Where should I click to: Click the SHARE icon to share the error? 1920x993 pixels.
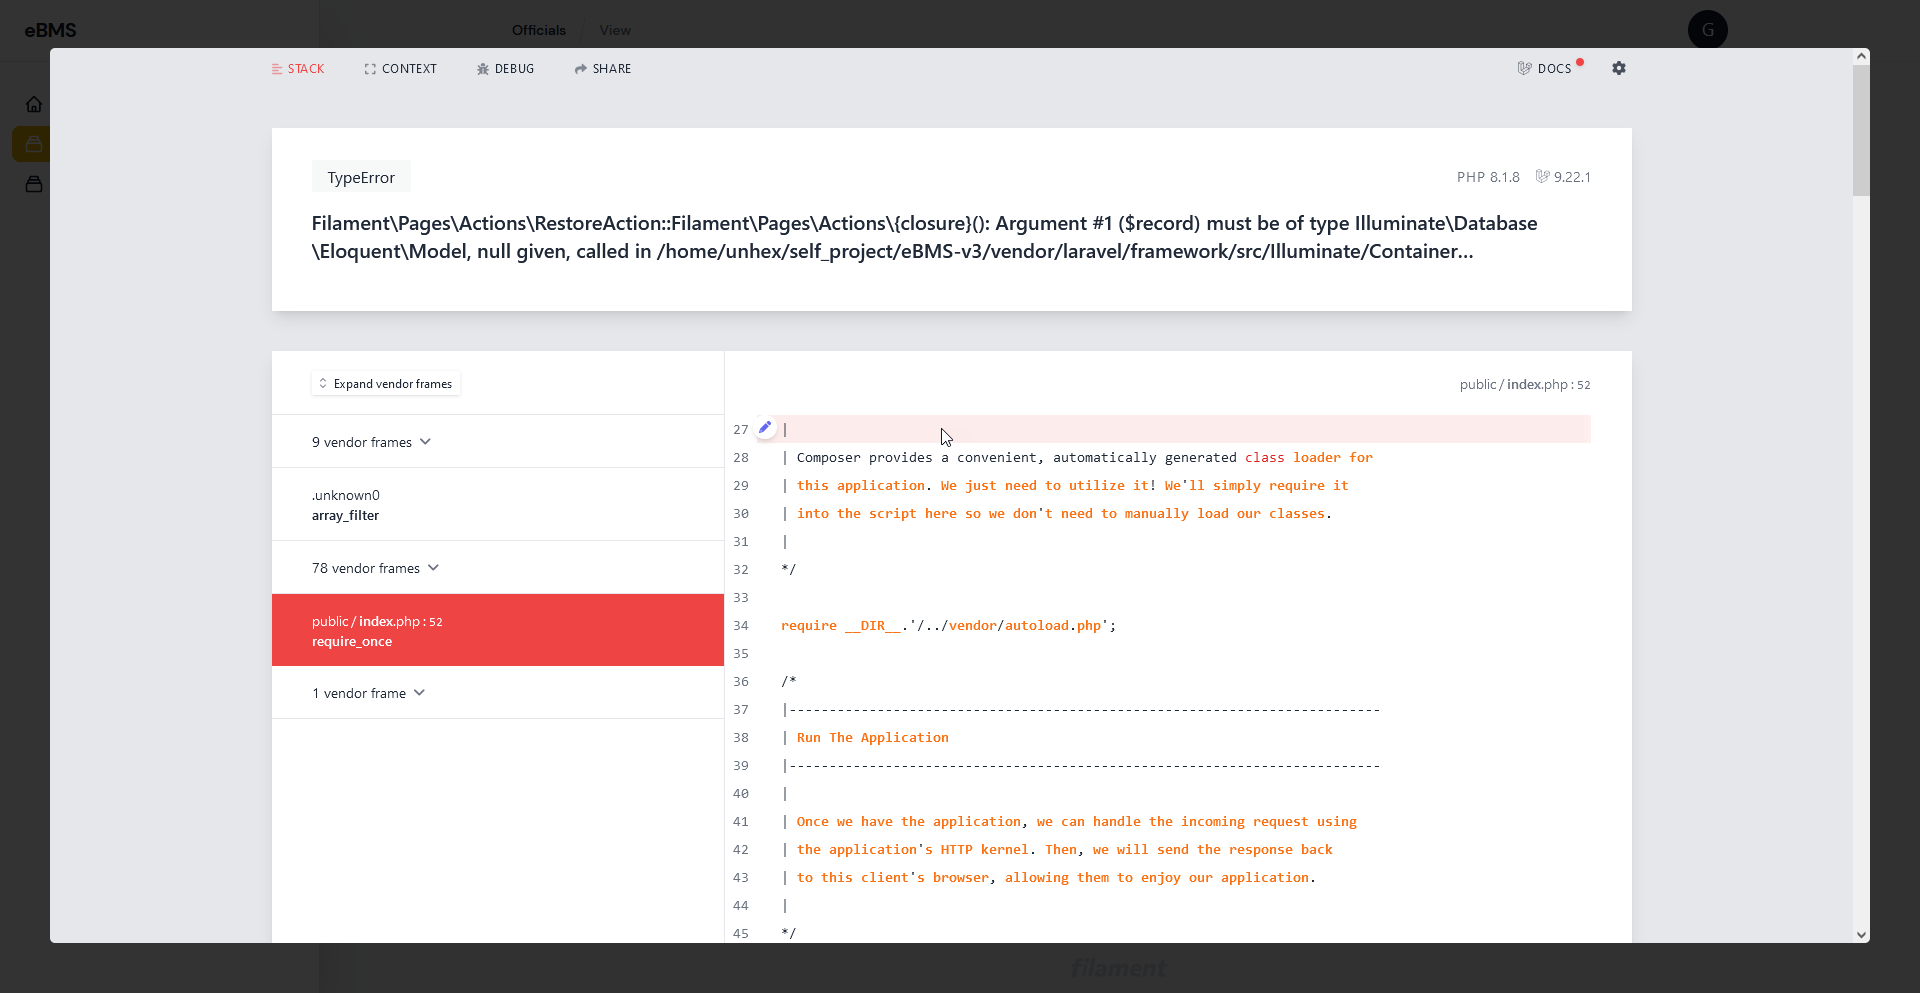click(602, 68)
